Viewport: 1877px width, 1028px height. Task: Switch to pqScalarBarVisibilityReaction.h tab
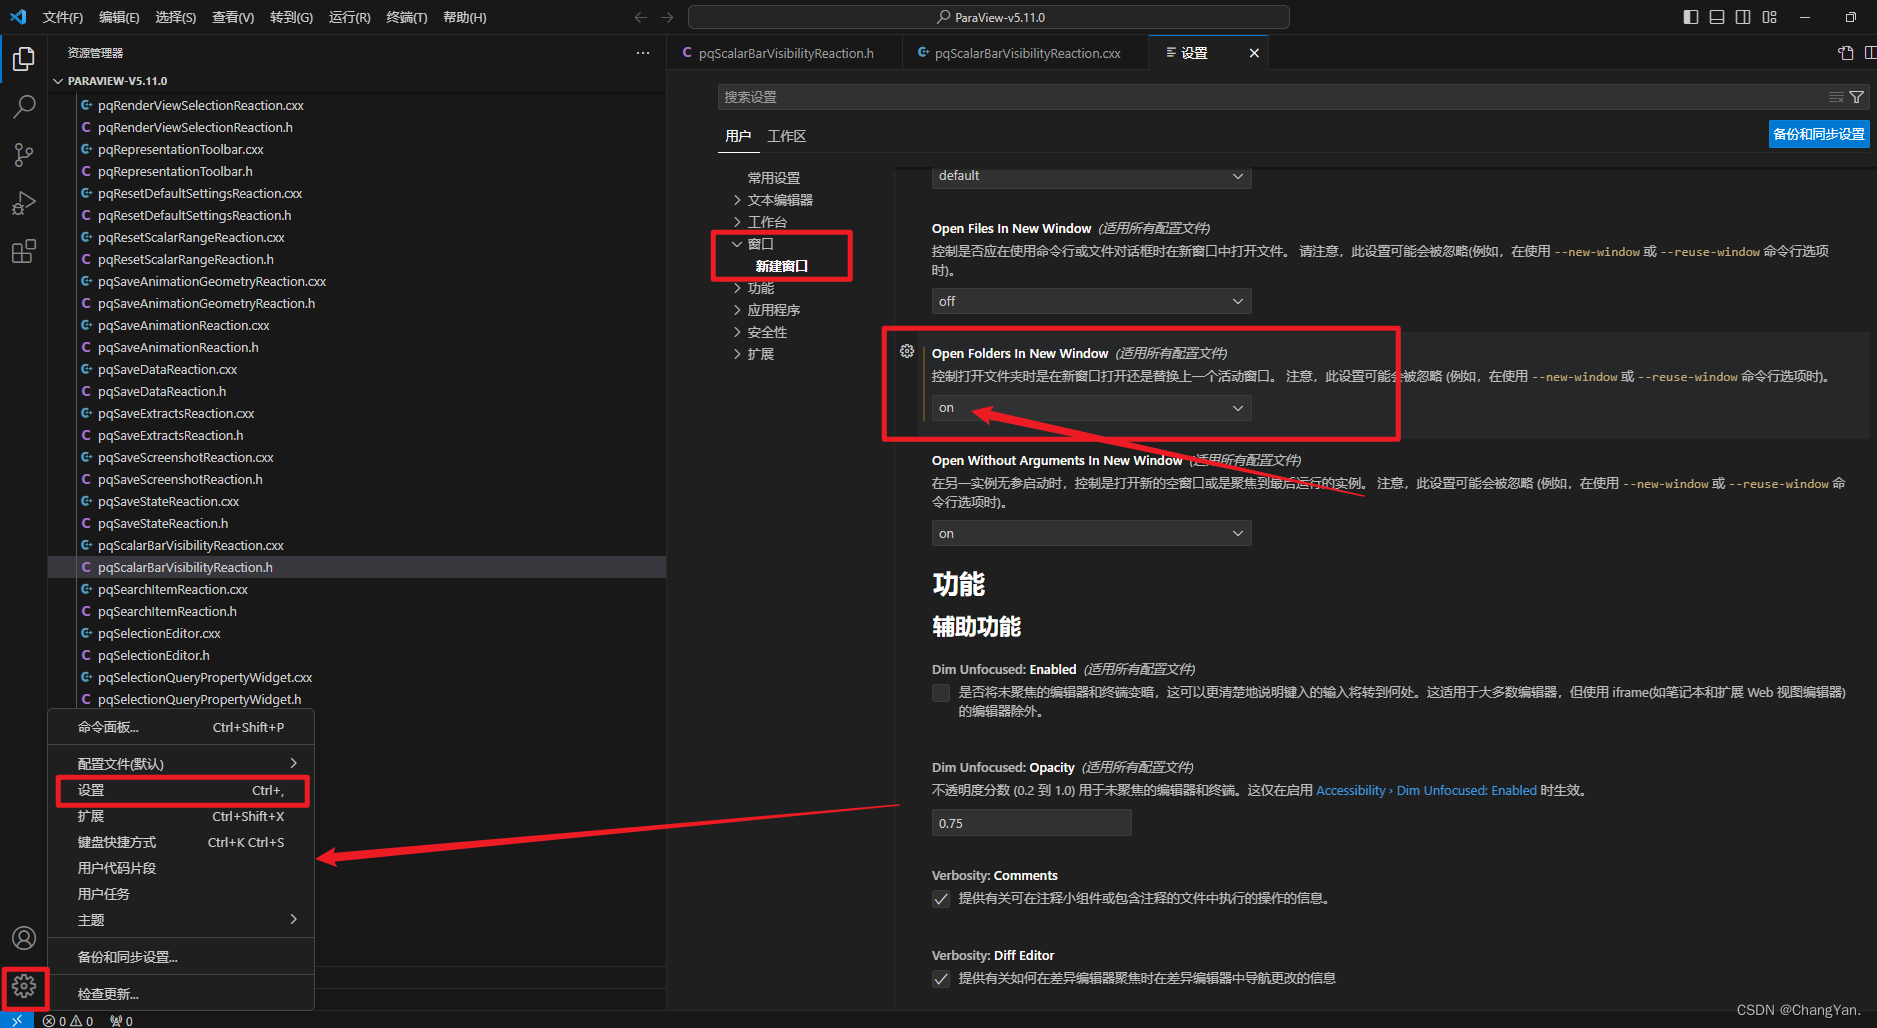pyautogui.click(x=784, y=53)
